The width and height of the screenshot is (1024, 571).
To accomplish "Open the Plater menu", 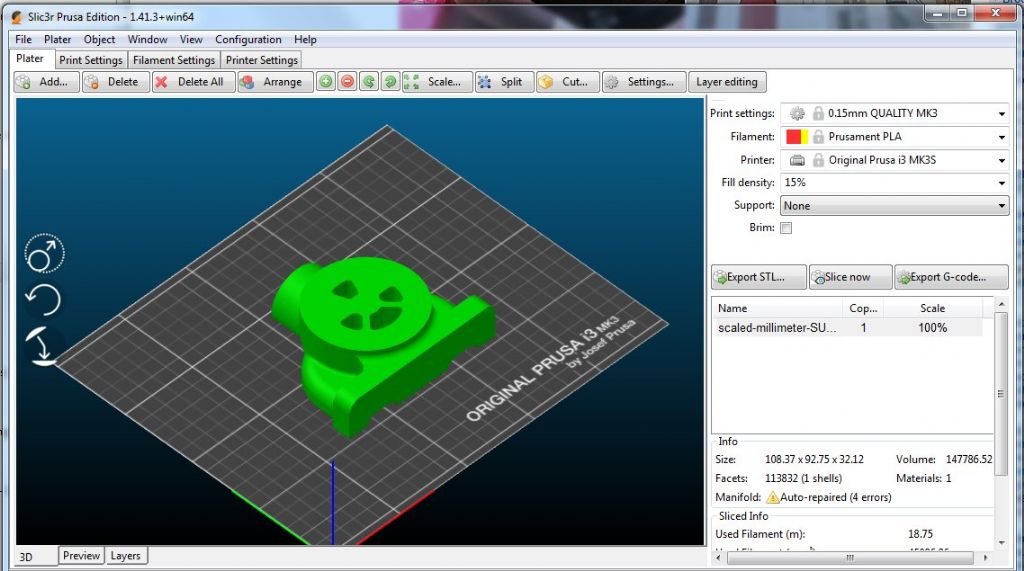I will coord(57,40).
